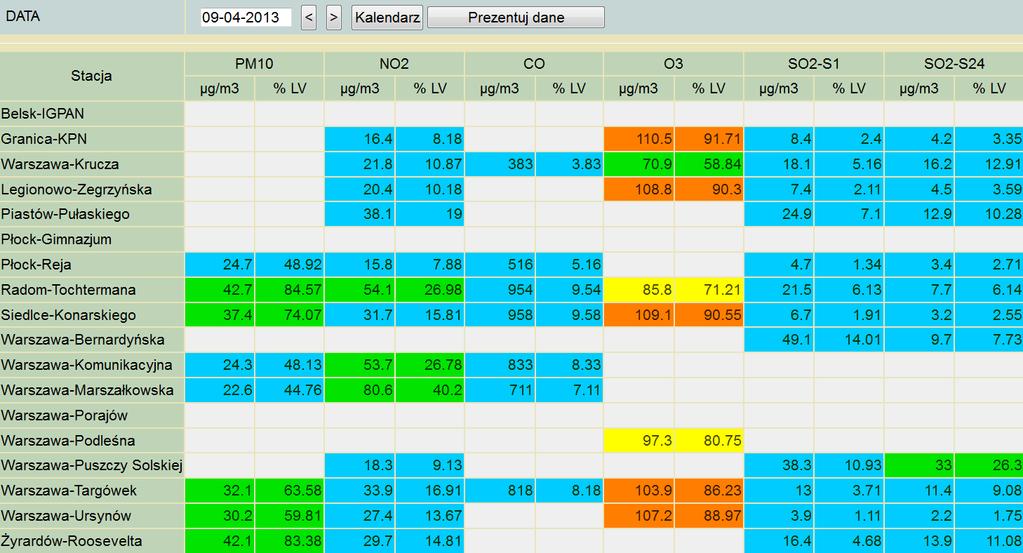Image resolution: width=1023 pixels, height=553 pixels.
Task: Select the NO2 column header
Action: 394,64
